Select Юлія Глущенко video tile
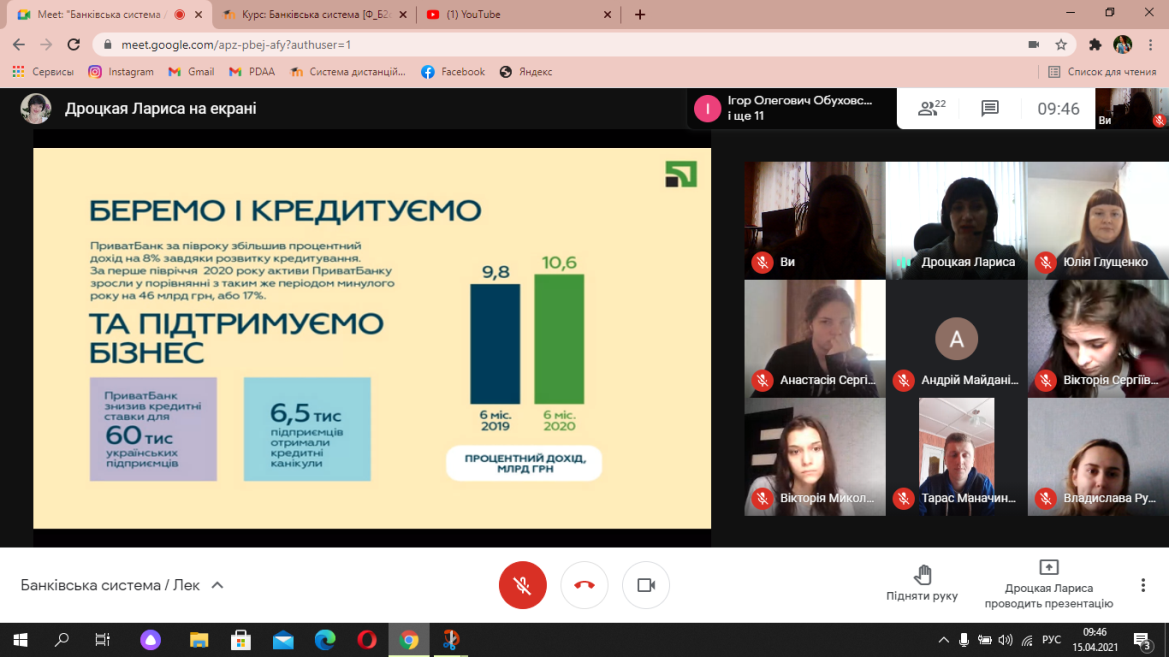1169x657 pixels. [x=1098, y=220]
